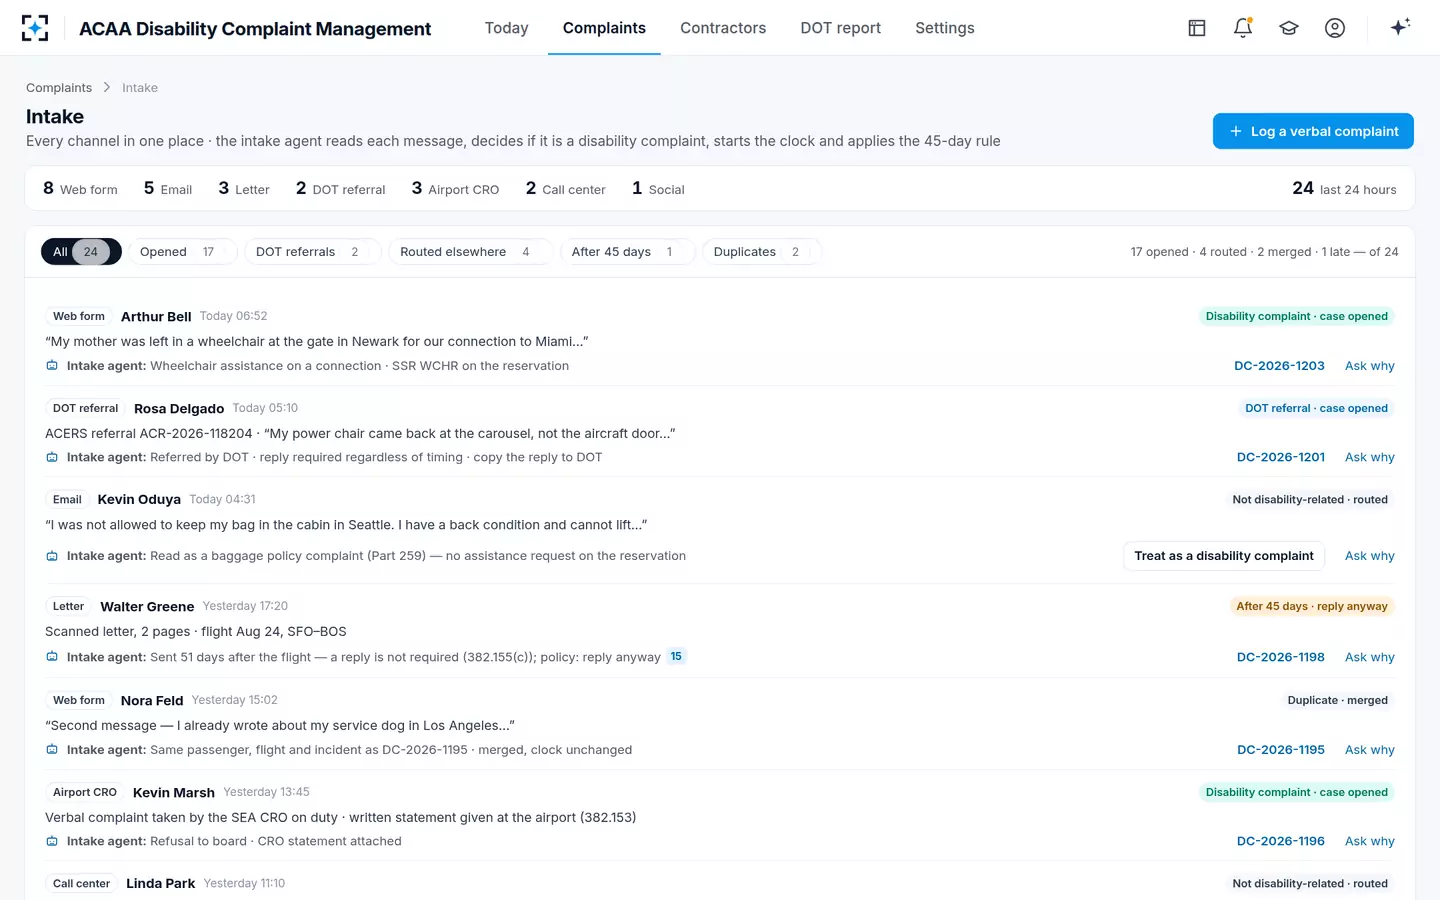
Task: Click Ask why for Walter Greene's letter
Action: pos(1370,657)
